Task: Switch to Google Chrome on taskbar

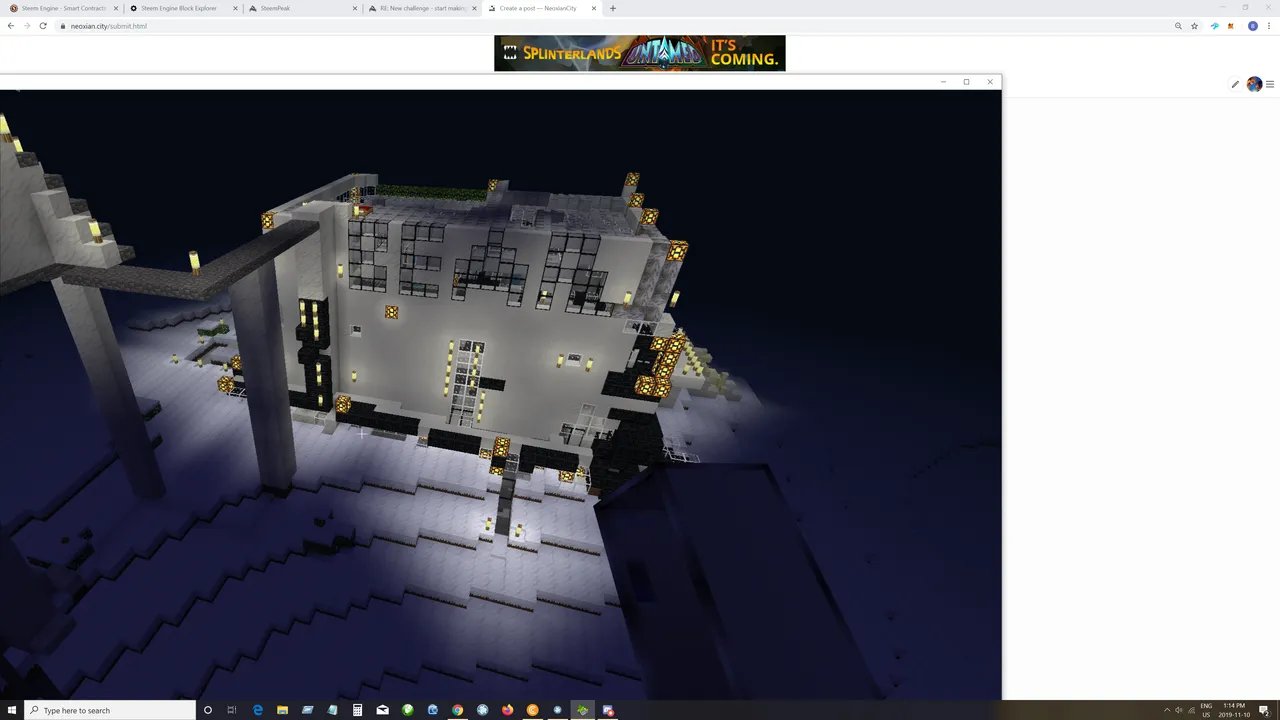Action: [x=458, y=710]
